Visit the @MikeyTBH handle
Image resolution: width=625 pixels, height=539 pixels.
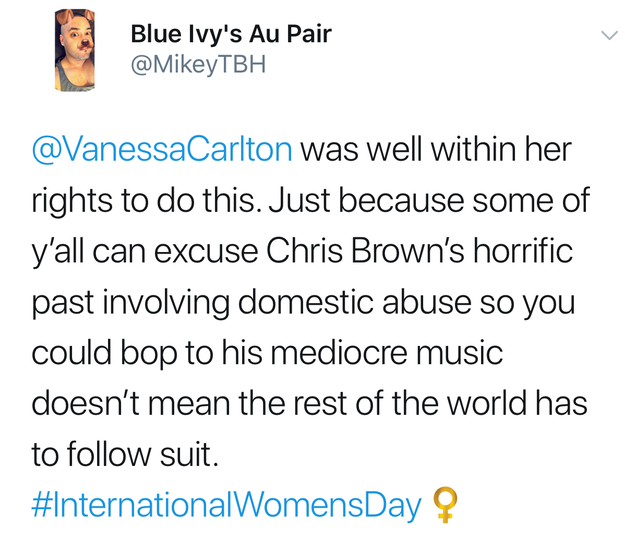(x=198, y=65)
